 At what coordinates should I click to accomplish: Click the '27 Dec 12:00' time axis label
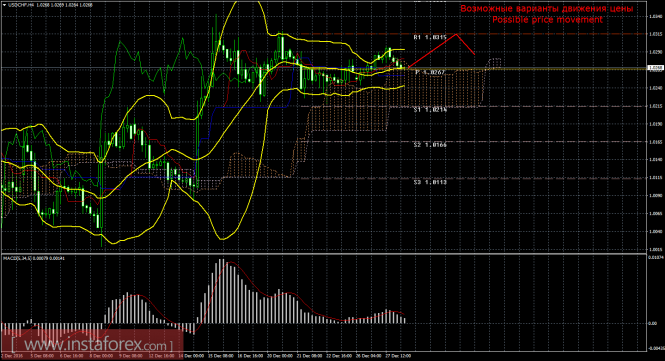point(400,355)
